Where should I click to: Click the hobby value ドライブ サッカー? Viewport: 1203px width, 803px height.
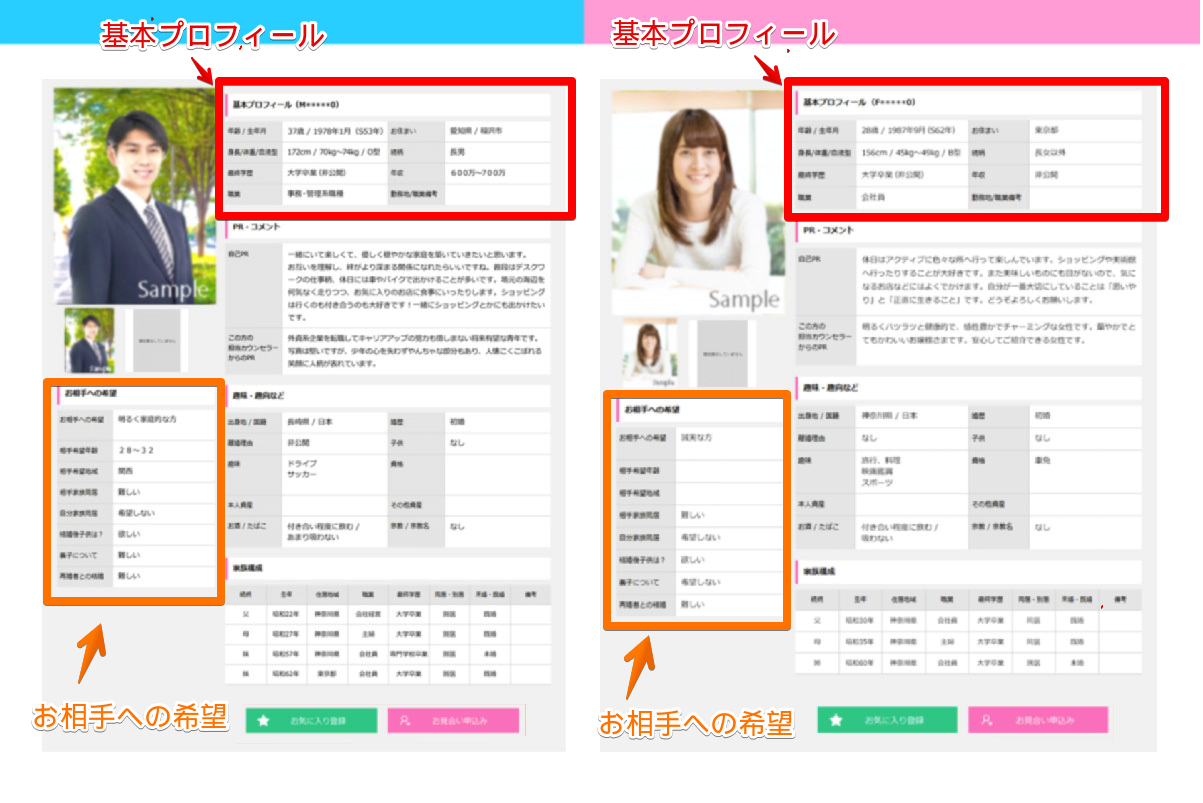(303, 471)
